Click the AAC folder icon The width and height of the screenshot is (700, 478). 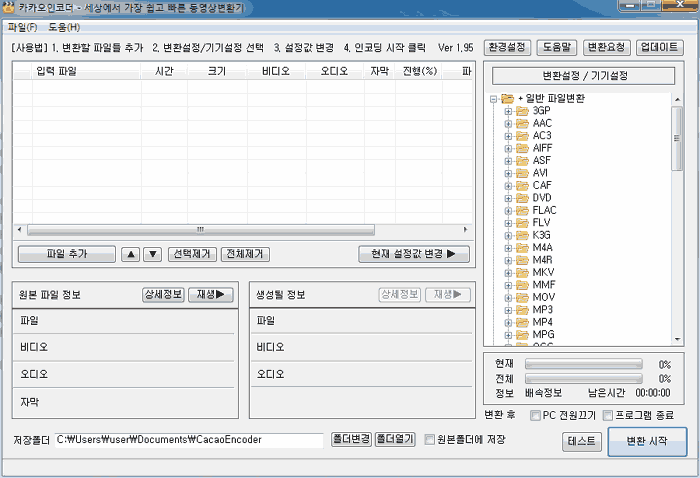[x=522, y=124]
